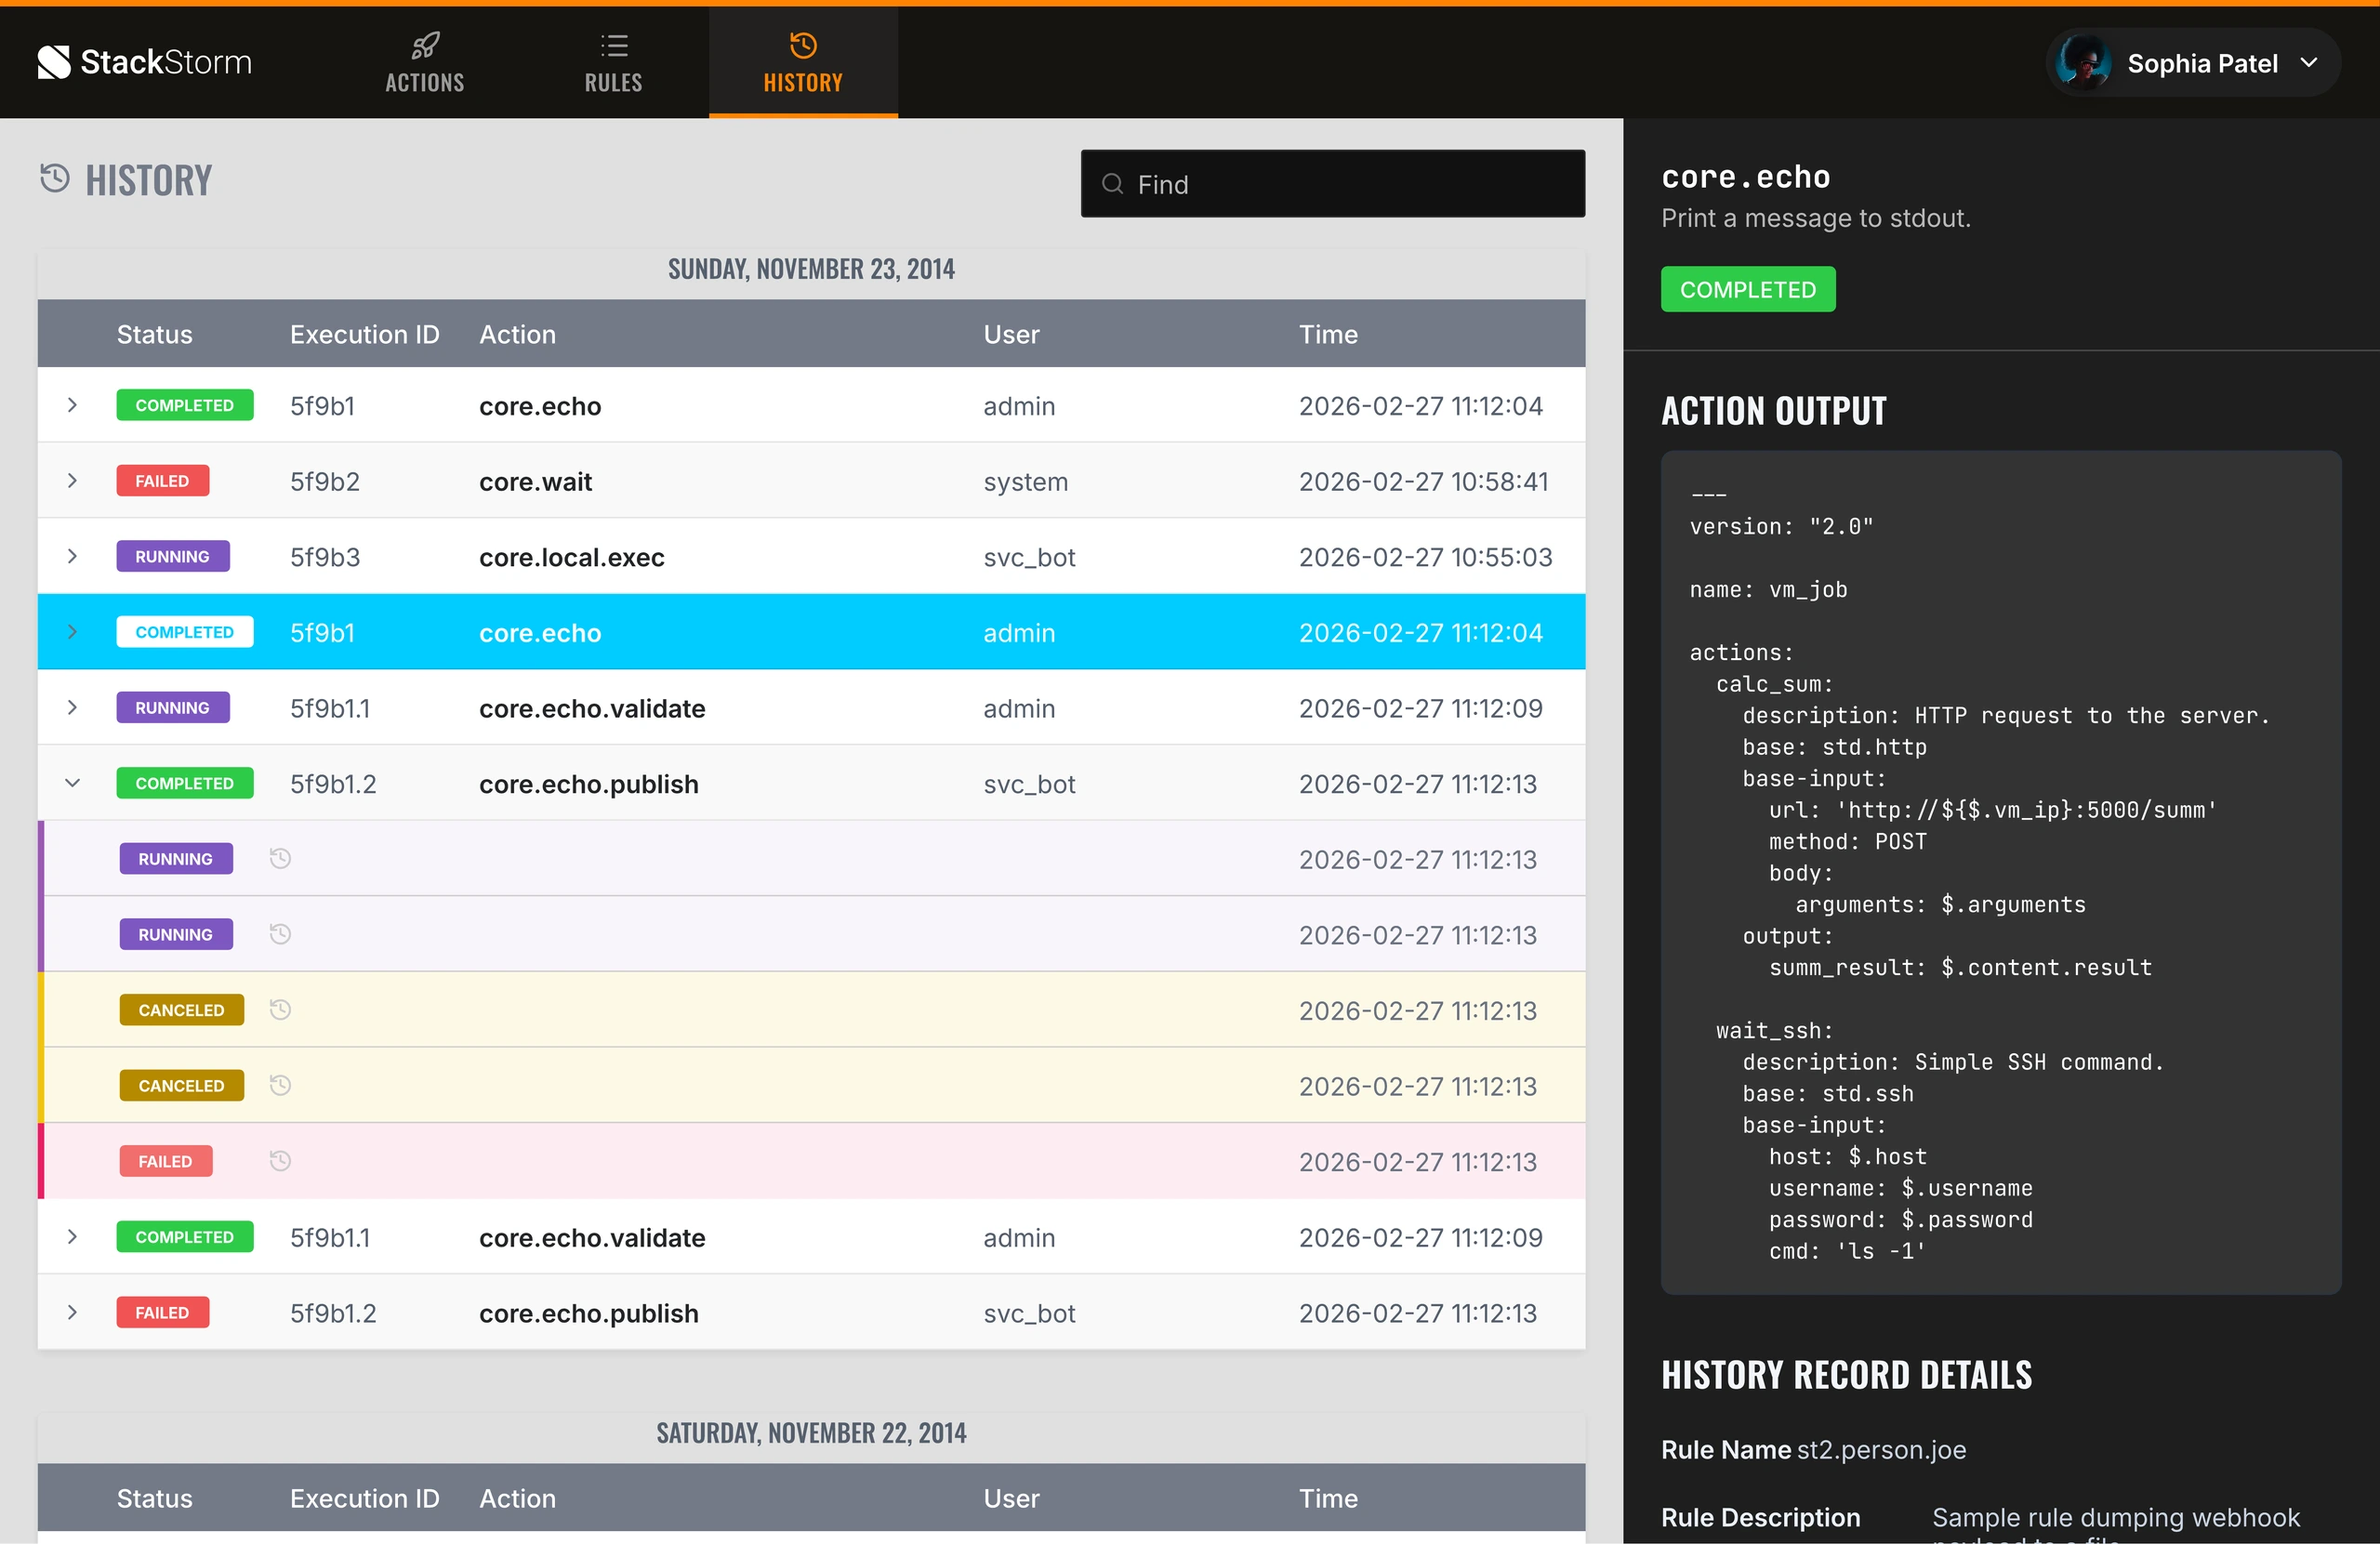Image resolution: width=2380 pixels, height=1544 pixels.
Task: Expand the first core.echo 5f9b1 row
Action: click(72, 405)
